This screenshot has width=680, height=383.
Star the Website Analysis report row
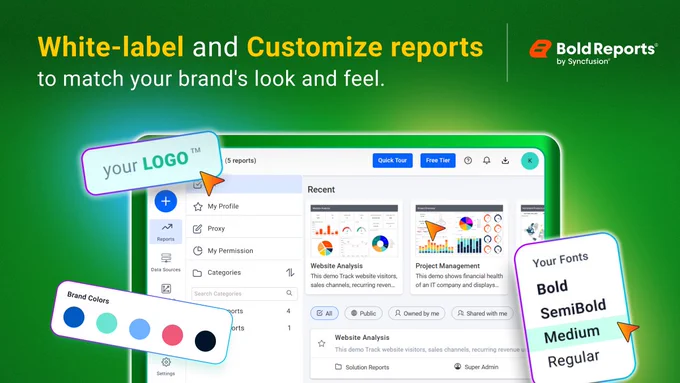pyautogui.click(x=321, y=344)
